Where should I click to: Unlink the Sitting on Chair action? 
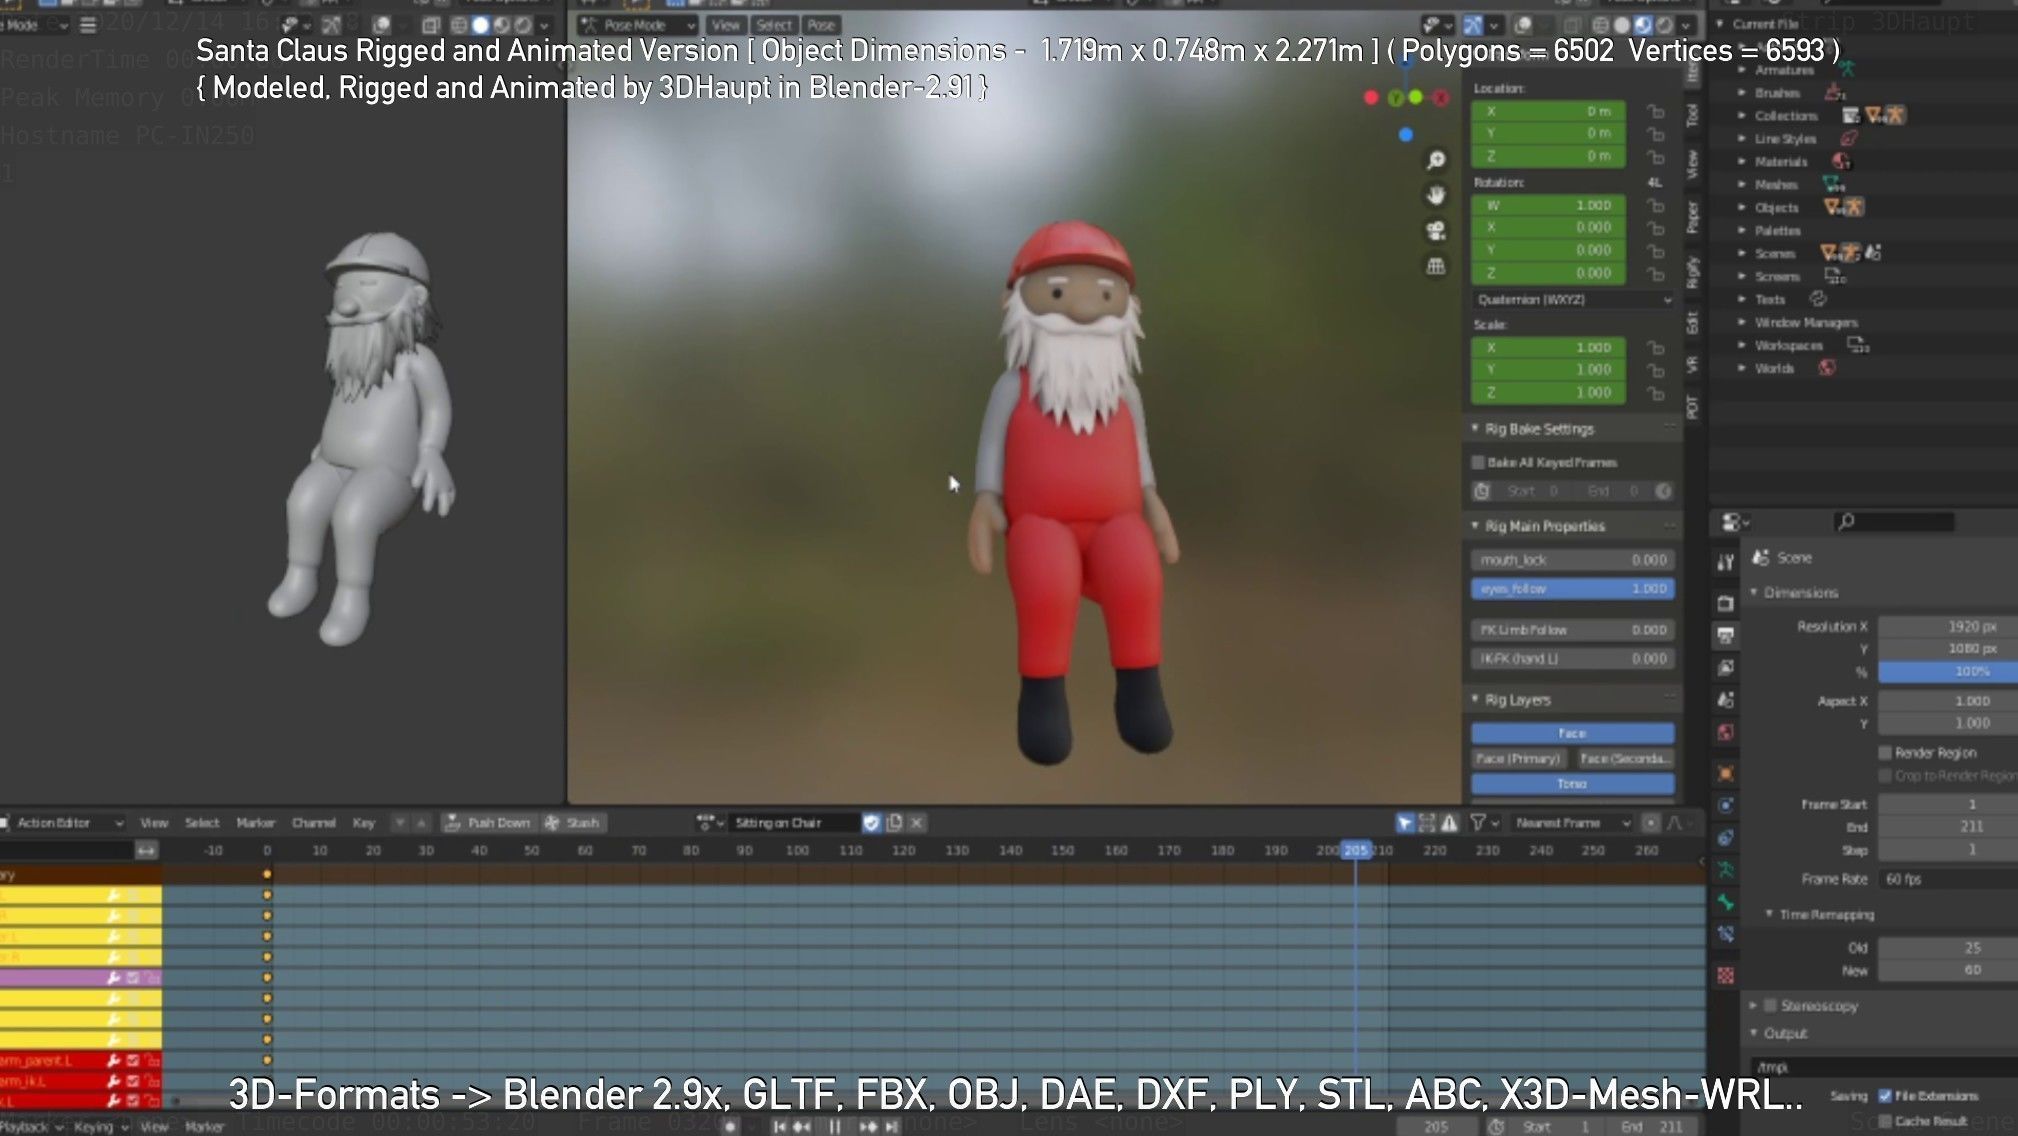(x=916, y=823)
